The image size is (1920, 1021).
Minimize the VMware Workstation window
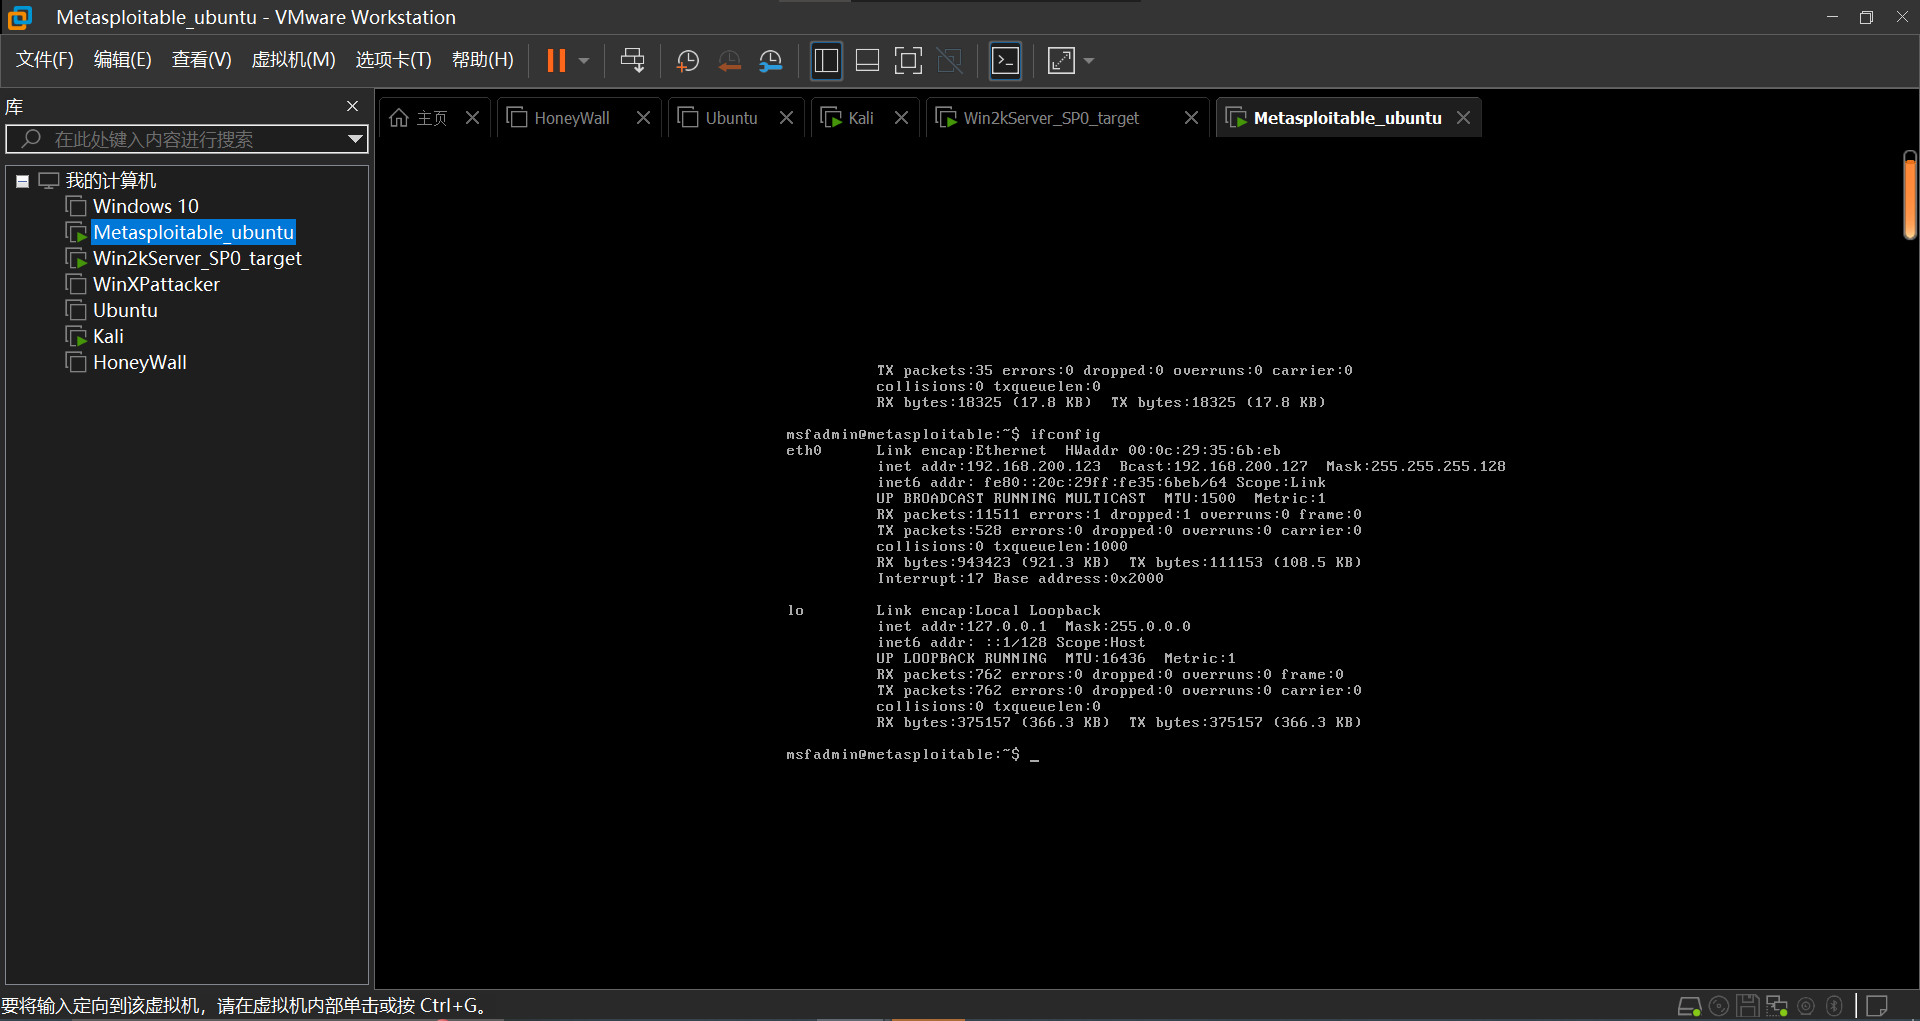click(x=1832, y=17)
